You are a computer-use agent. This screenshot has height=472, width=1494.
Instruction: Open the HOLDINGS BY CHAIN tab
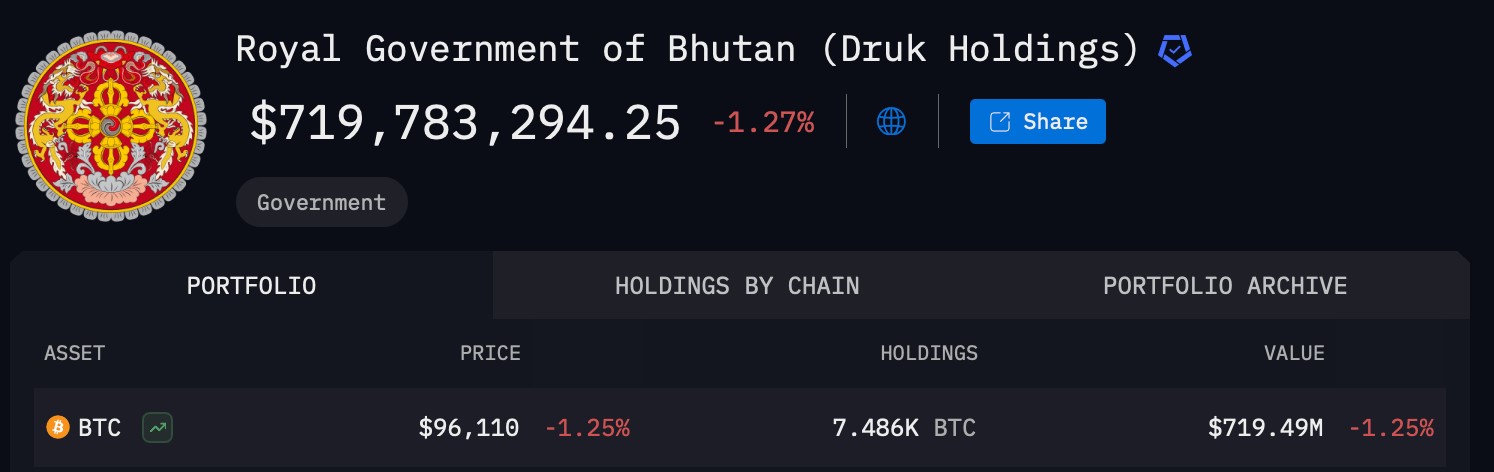[737, 286]
